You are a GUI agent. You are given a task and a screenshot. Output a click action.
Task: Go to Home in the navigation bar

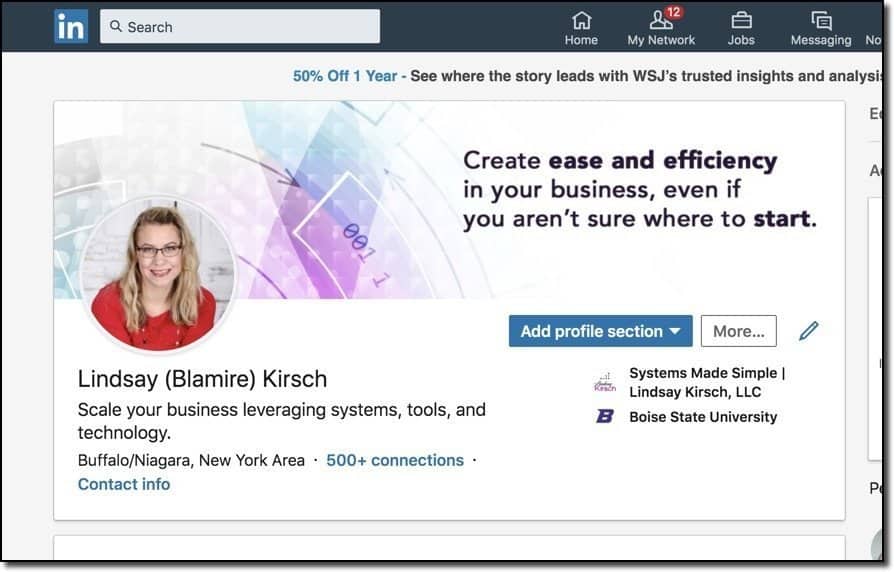click(581, 29)
